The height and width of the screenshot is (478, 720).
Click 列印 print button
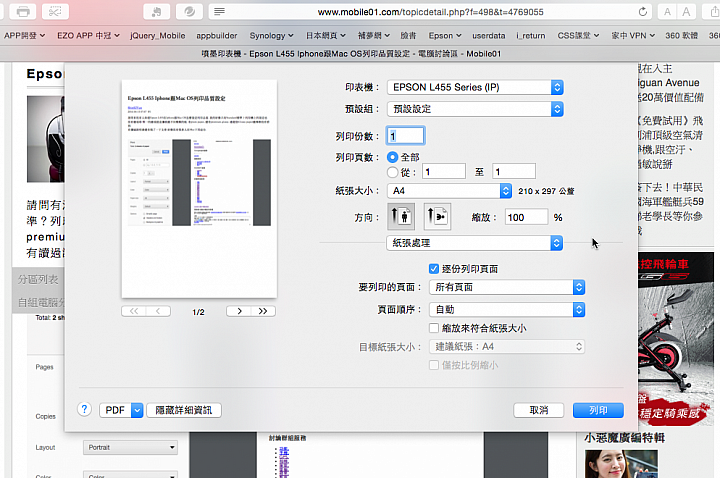pyautogui.click(x=598, y=410)
